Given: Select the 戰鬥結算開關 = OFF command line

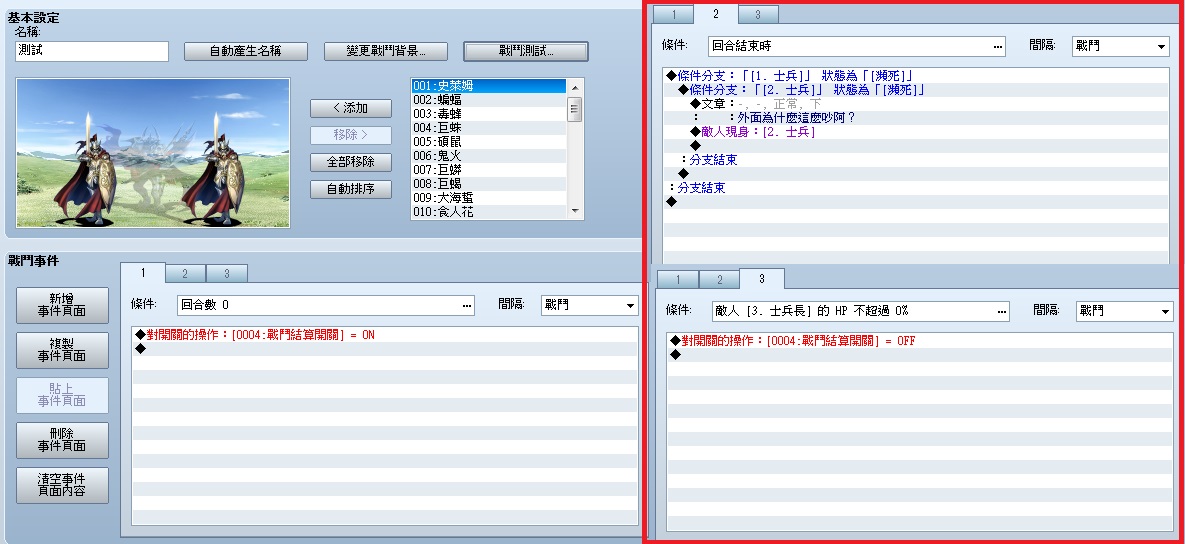Looking at the screenshot, I should tap(920, 341).
